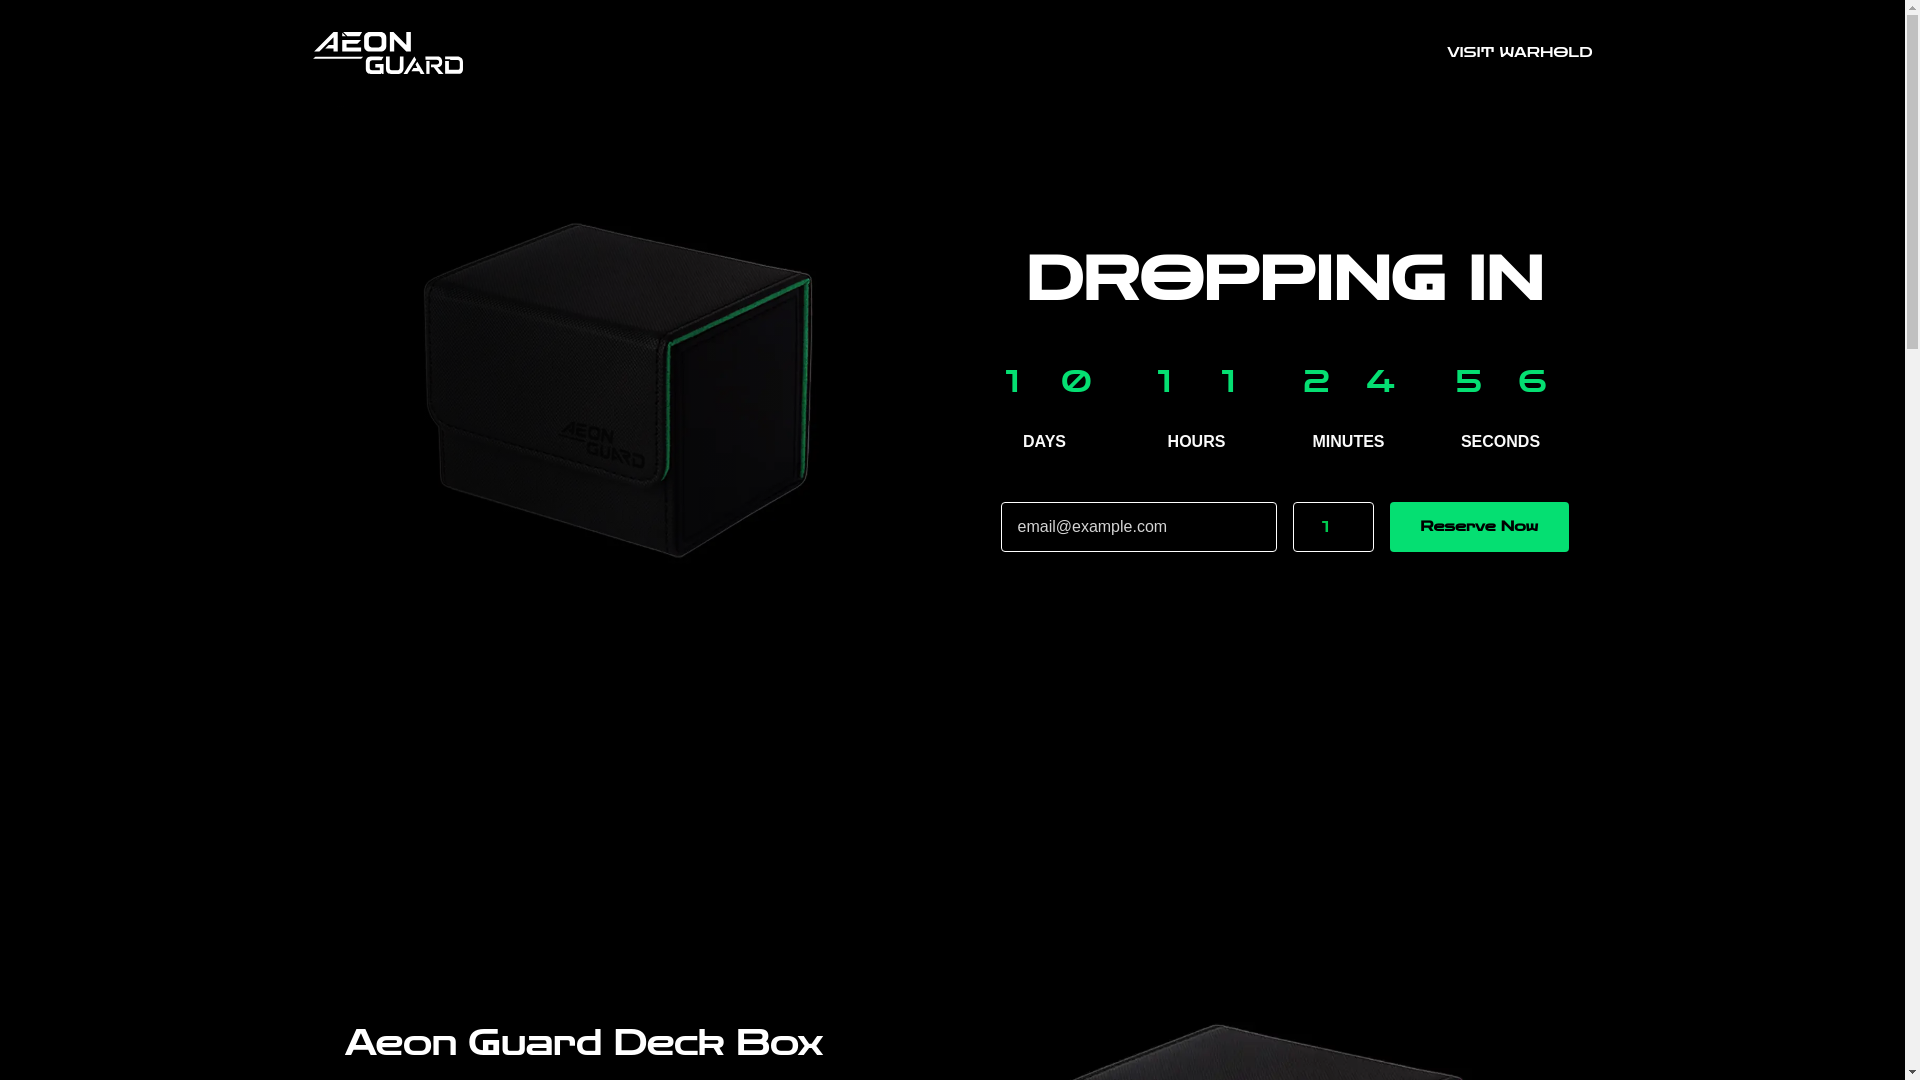Select the quantity number field
This screenshot has width=1920, height=1080.
[x=1333, y=527]
